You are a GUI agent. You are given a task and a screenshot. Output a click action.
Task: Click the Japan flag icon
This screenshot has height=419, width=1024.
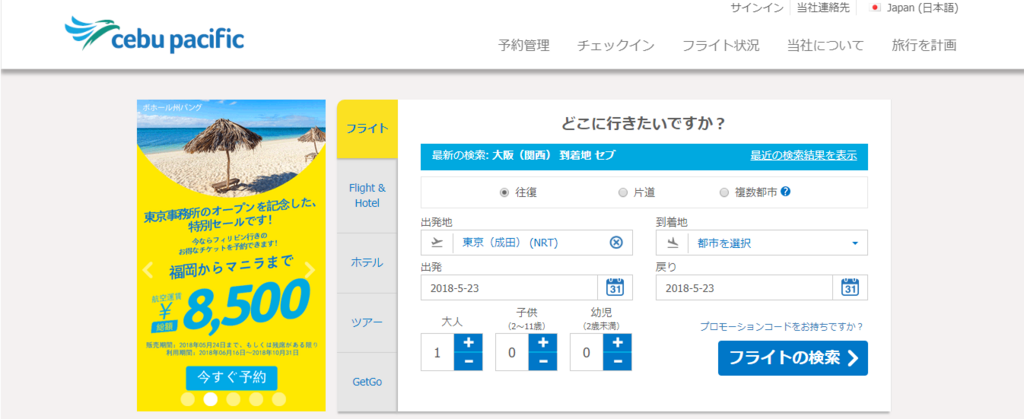tap(875, 8)
